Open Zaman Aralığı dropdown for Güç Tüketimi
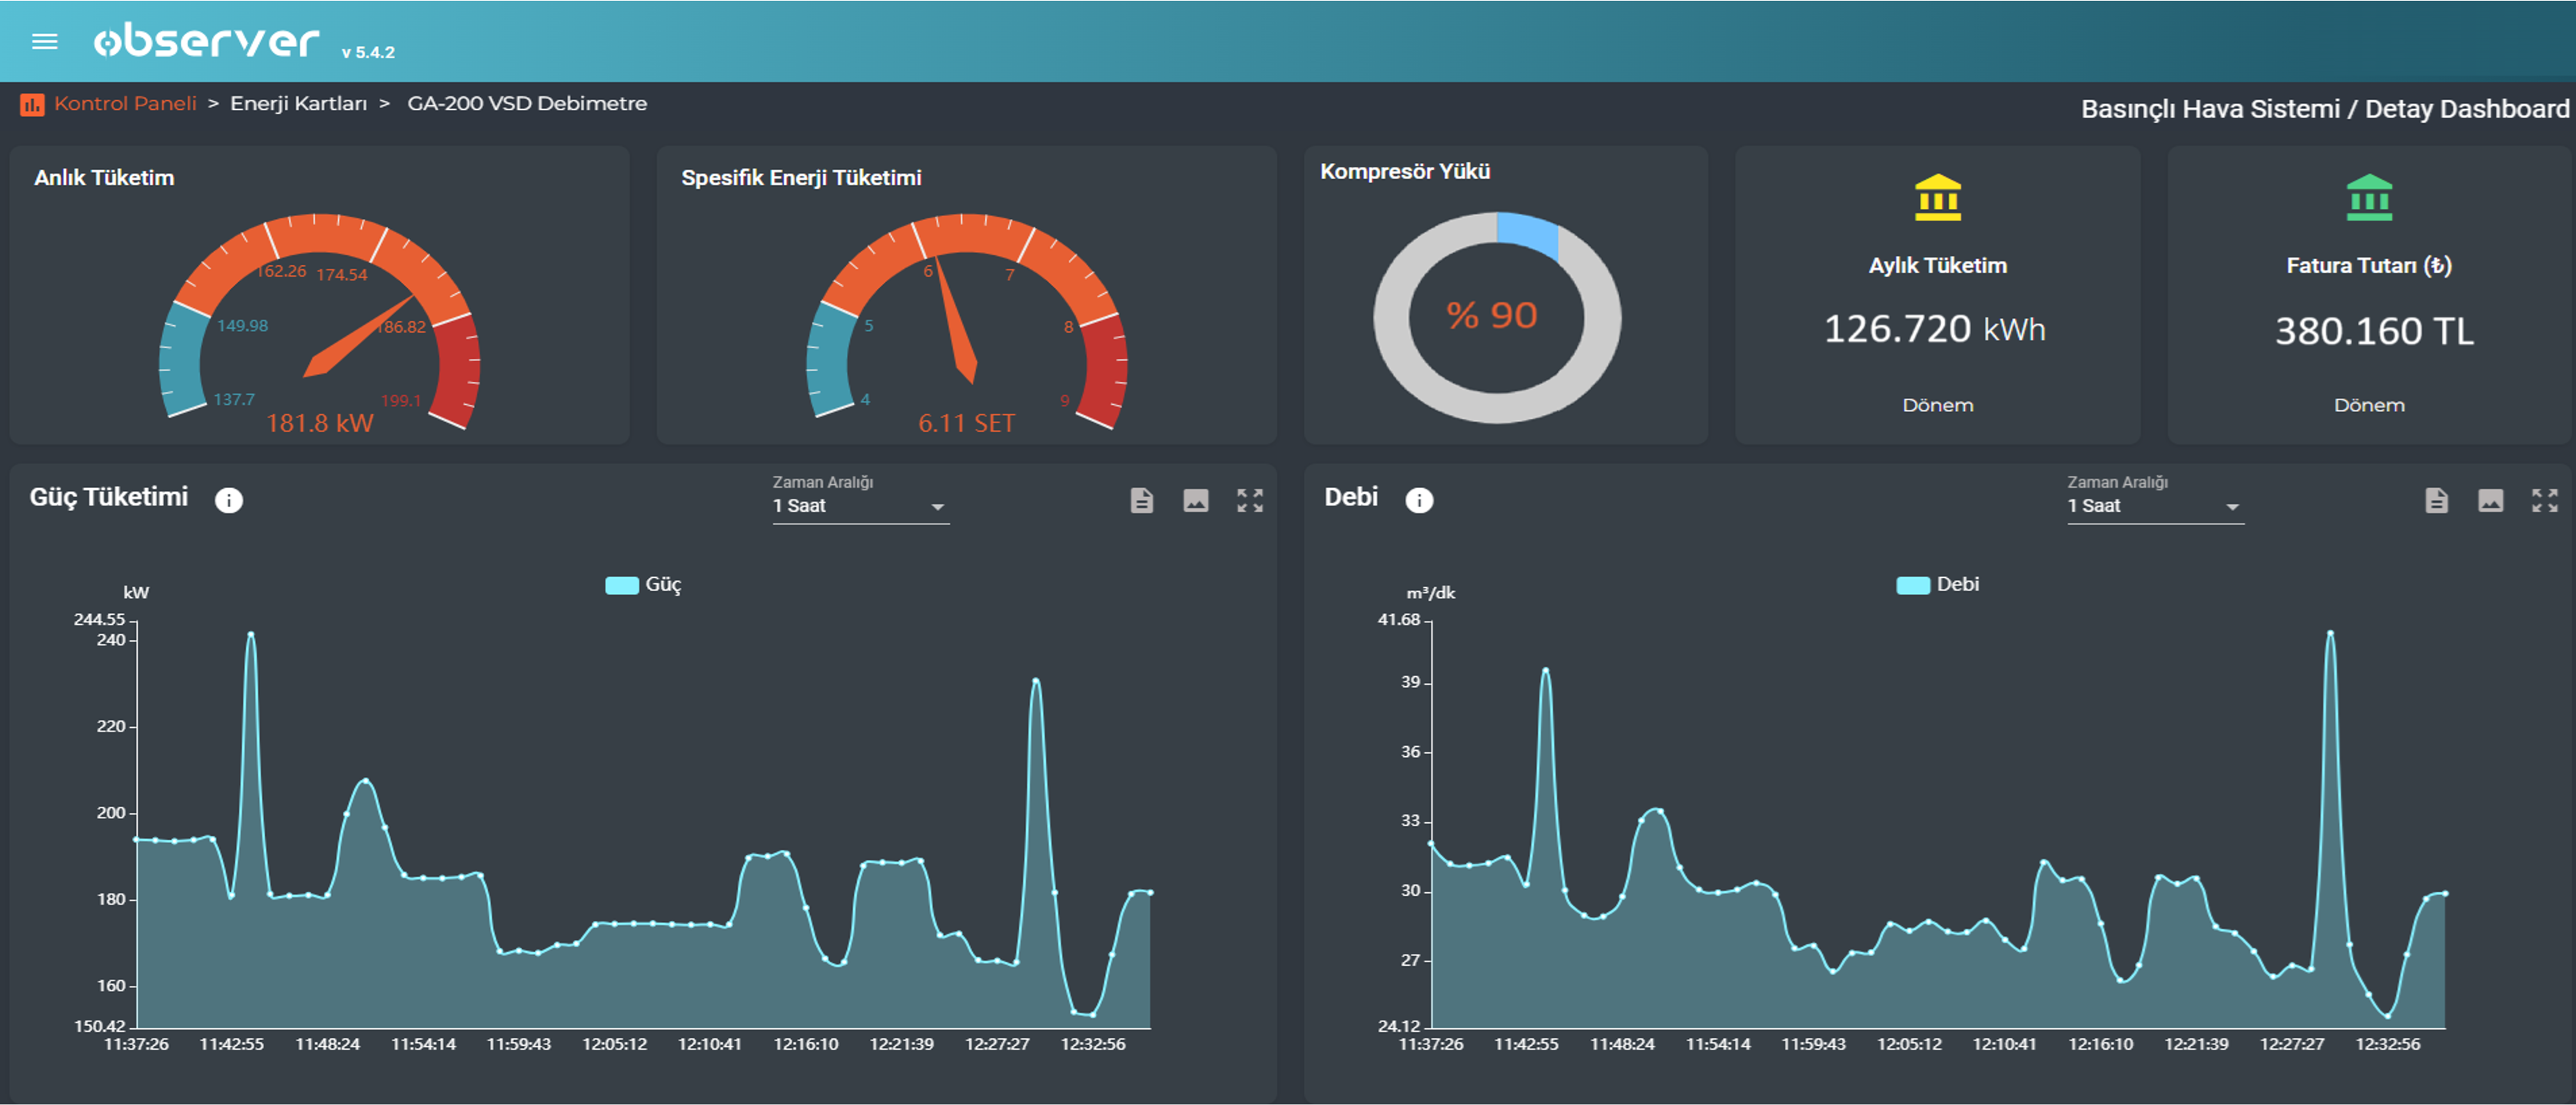2576x1105 pixels. [860, 506]
